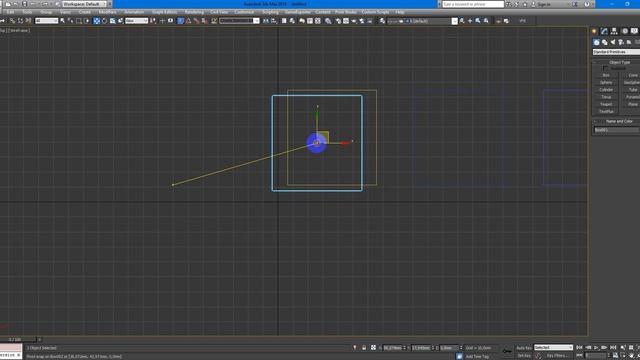This screenshot has width=640, height=360.
Task: Open the Help menu
Action: pyautogui.click(x=400, y=12)
